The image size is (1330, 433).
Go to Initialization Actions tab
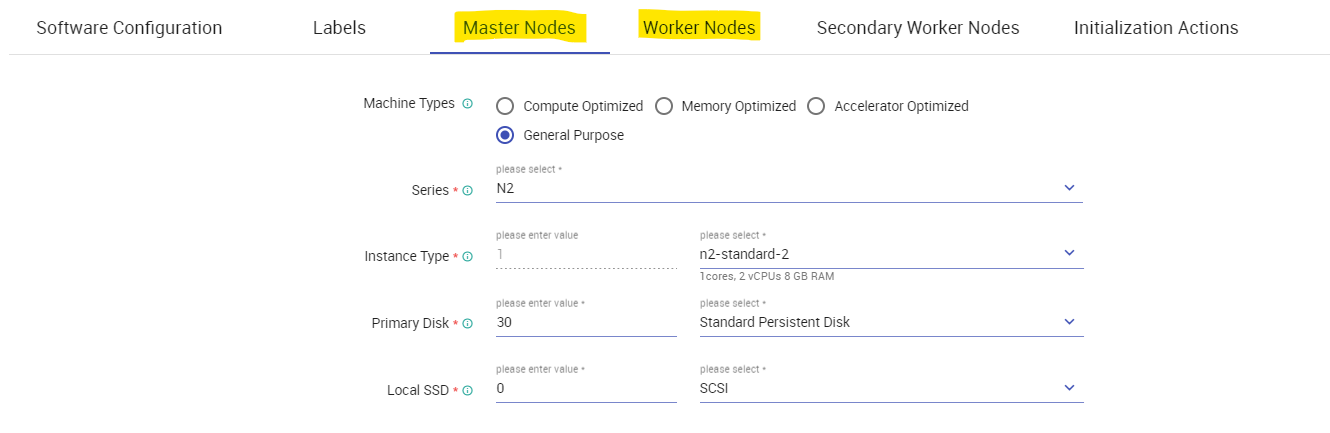[1155, 28]
